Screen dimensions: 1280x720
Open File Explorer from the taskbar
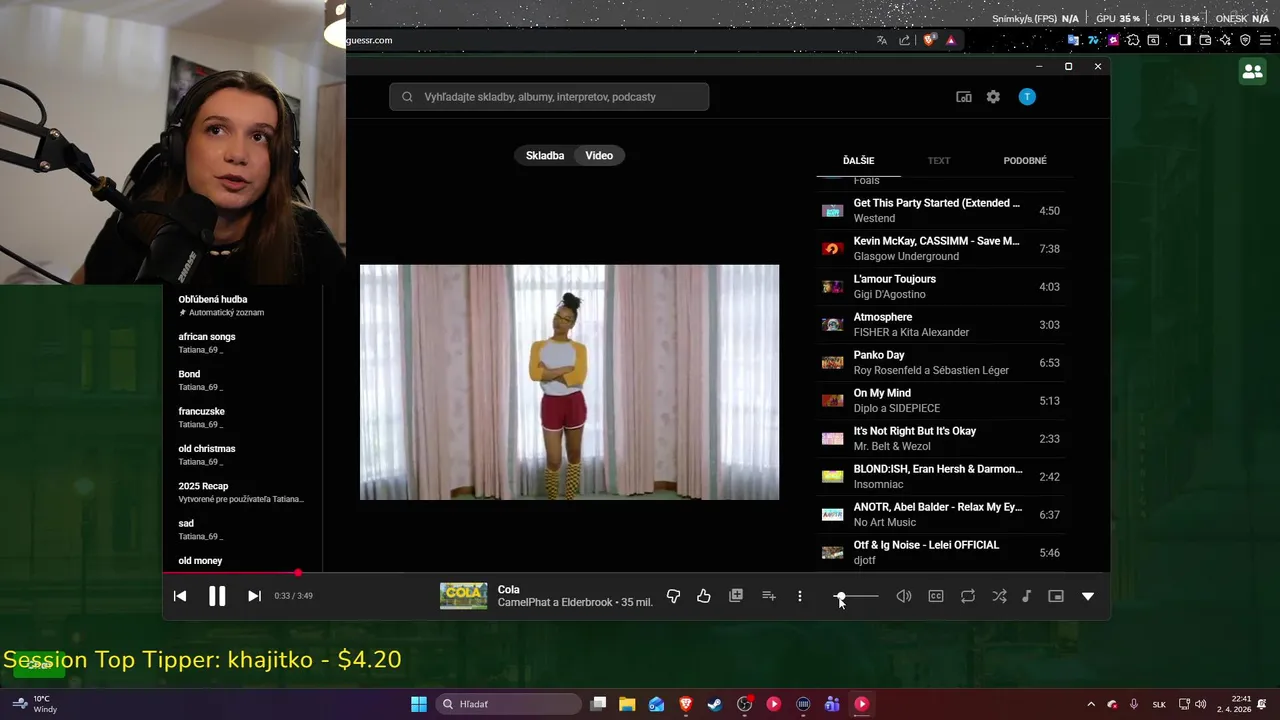627,704
